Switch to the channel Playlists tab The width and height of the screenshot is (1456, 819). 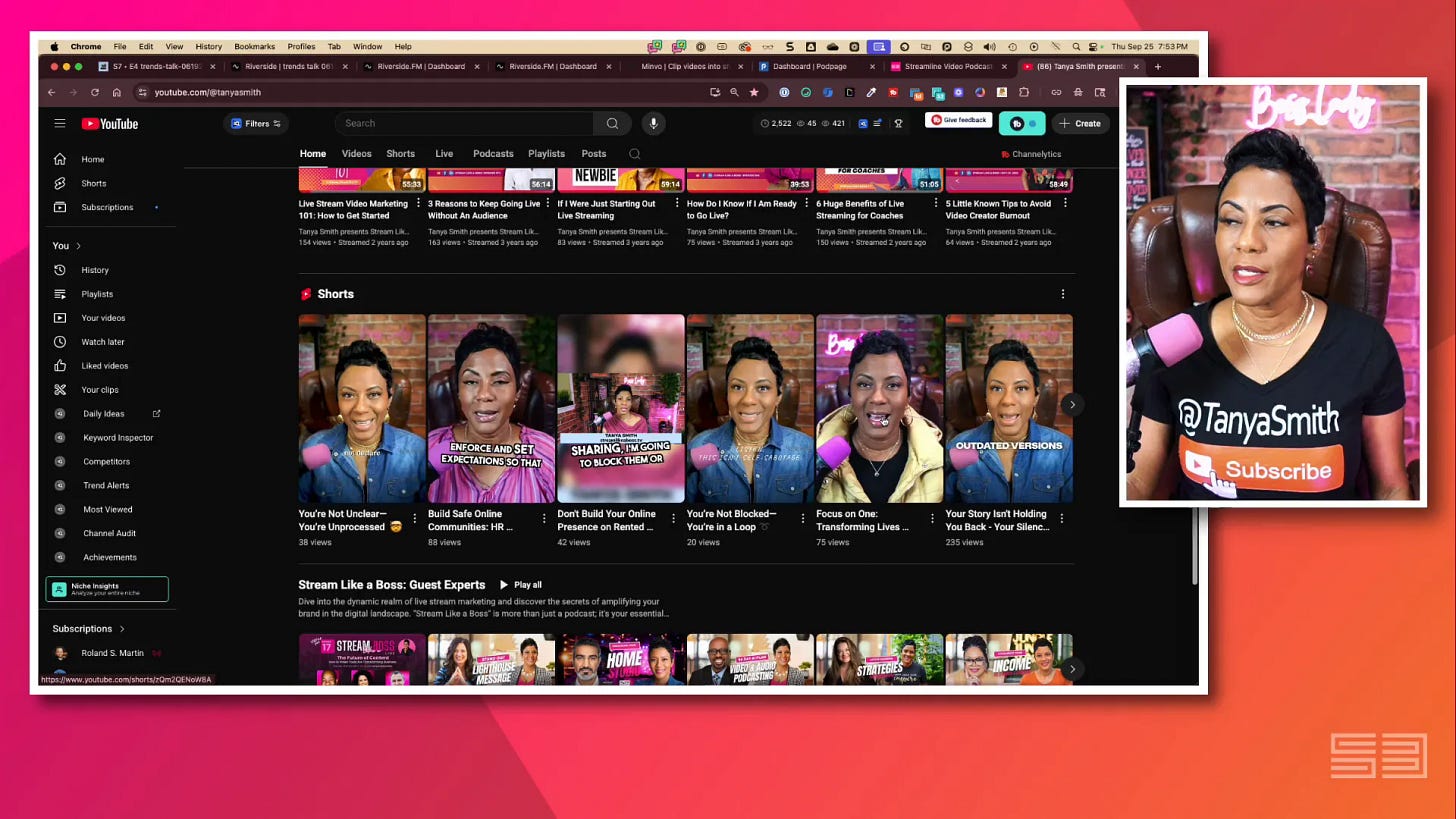pyautogui.click(x=546, y=154)
